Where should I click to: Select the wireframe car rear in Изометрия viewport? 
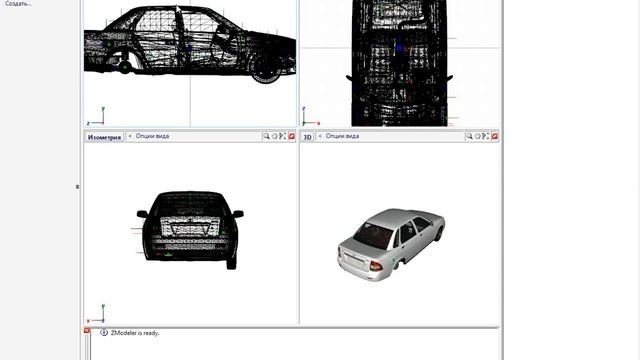190,230
